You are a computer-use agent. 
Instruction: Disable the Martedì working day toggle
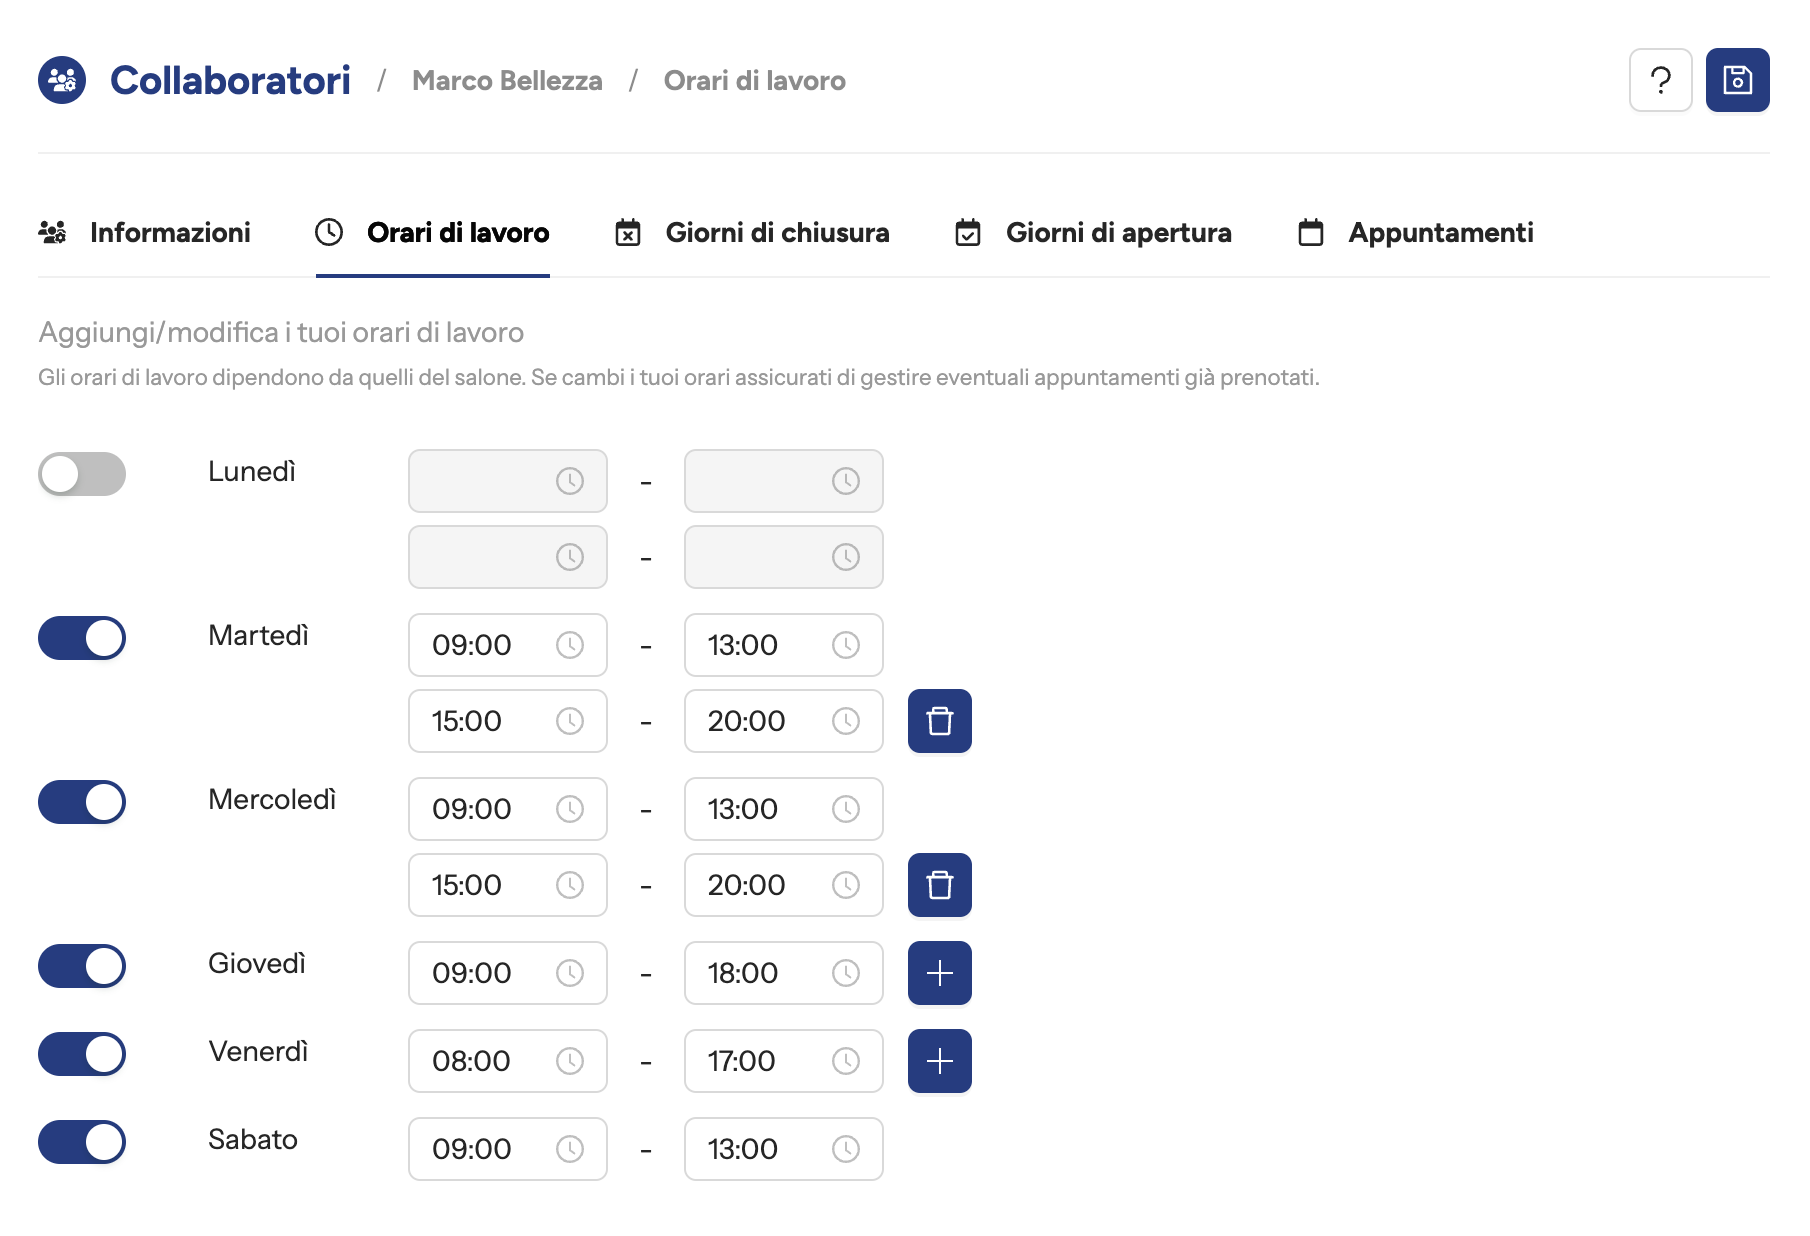tap(82, 638)
